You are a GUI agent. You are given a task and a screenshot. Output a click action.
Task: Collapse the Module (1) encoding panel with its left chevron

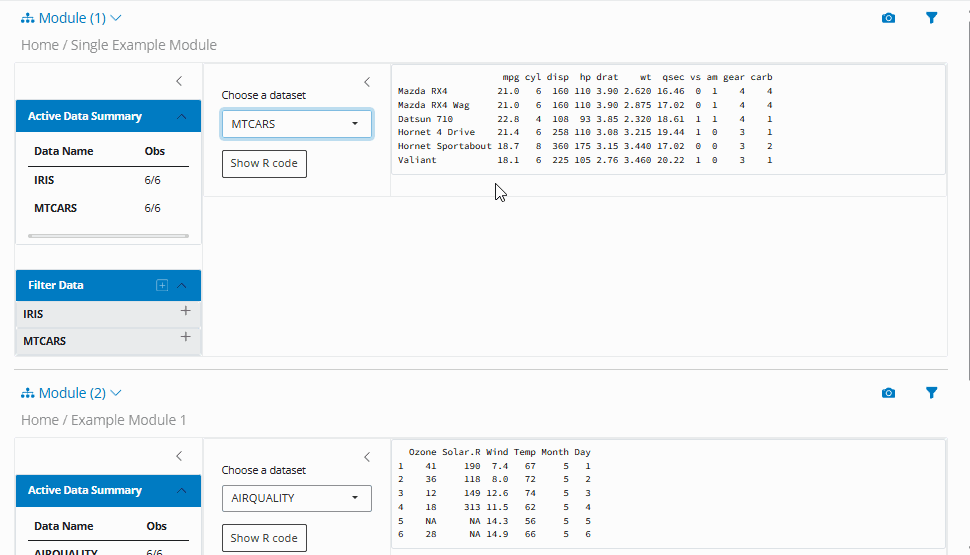tap(367, 82)
